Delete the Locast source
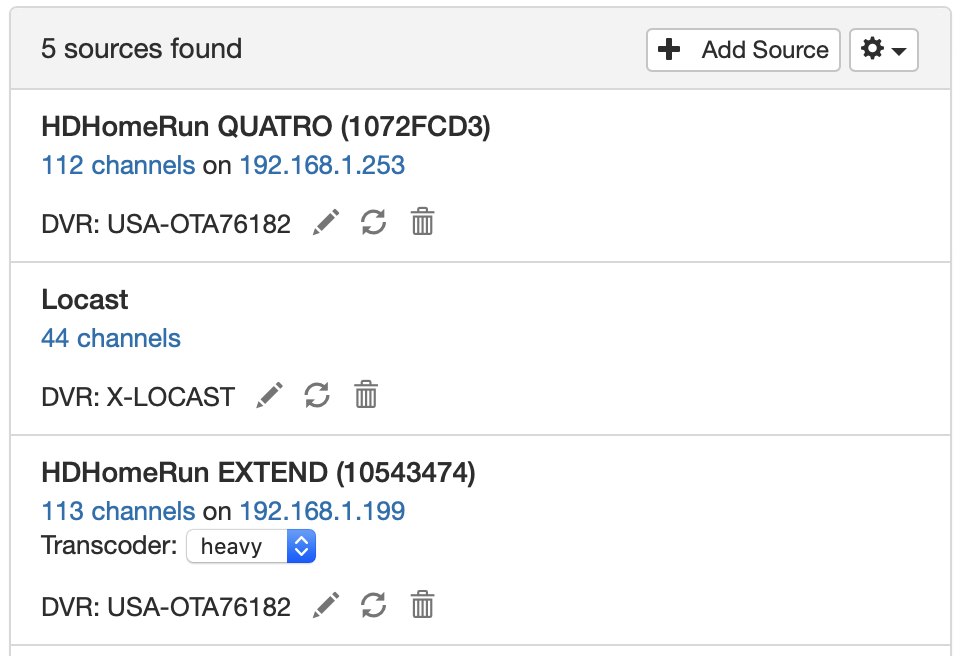 [366, 395]
